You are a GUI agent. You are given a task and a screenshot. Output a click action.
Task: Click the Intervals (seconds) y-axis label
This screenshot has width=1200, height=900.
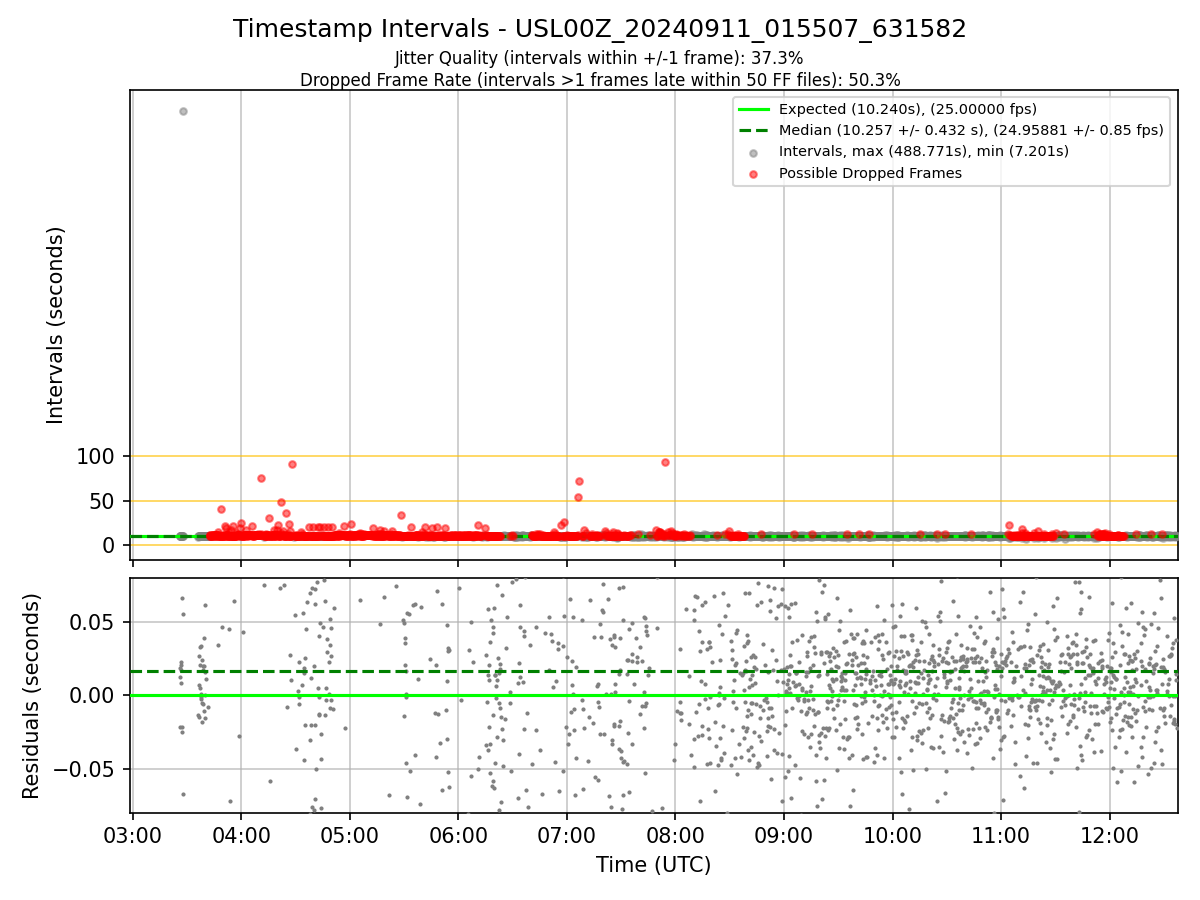coord(56,325)
